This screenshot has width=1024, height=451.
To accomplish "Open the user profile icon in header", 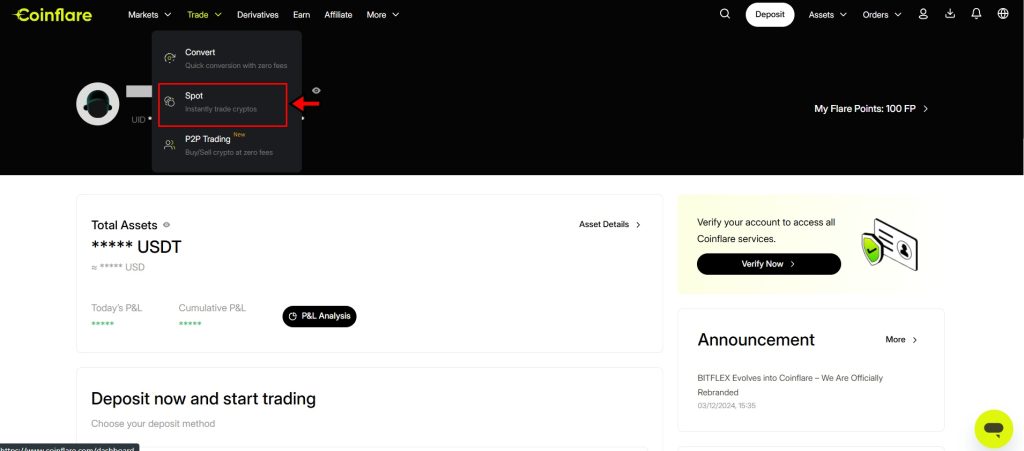I will coord(923,14).
